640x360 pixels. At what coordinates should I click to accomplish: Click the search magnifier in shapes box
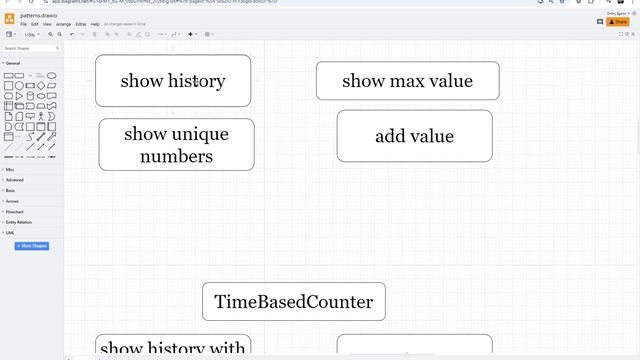(x=58, y=48)
